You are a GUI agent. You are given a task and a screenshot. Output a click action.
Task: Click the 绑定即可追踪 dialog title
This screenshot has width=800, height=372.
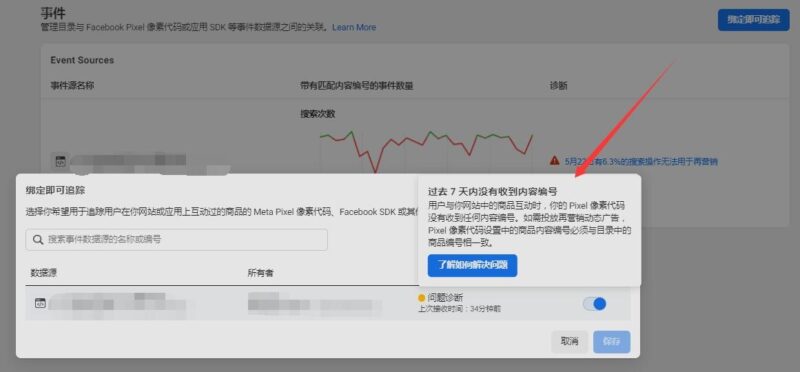(55, 191)
